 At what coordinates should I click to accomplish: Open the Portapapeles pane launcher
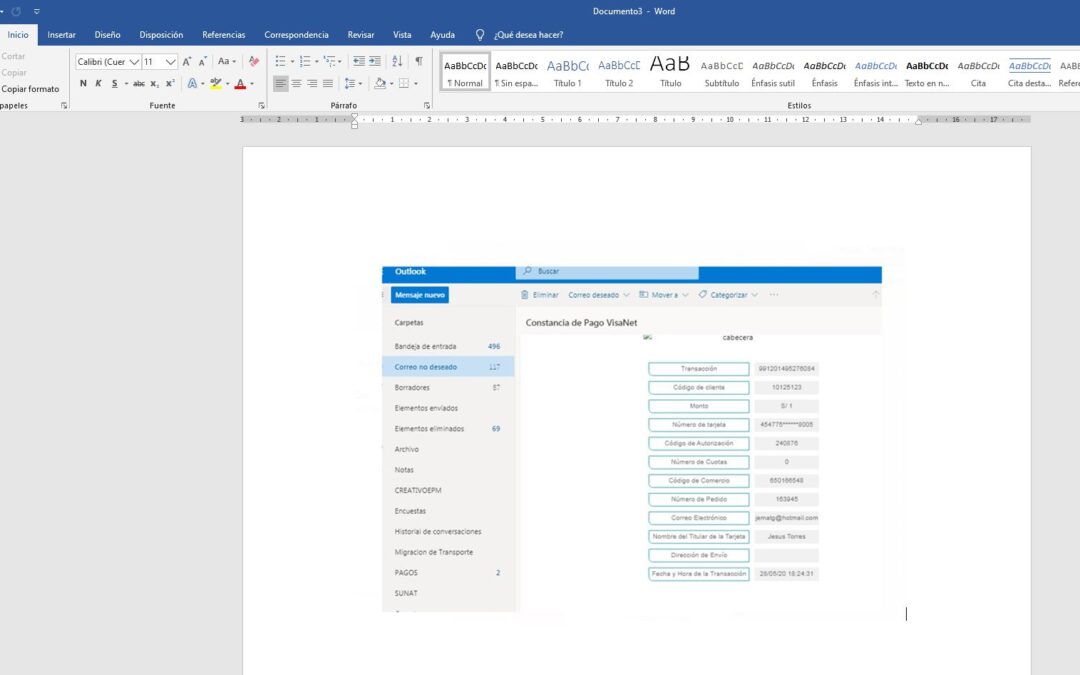64,105
